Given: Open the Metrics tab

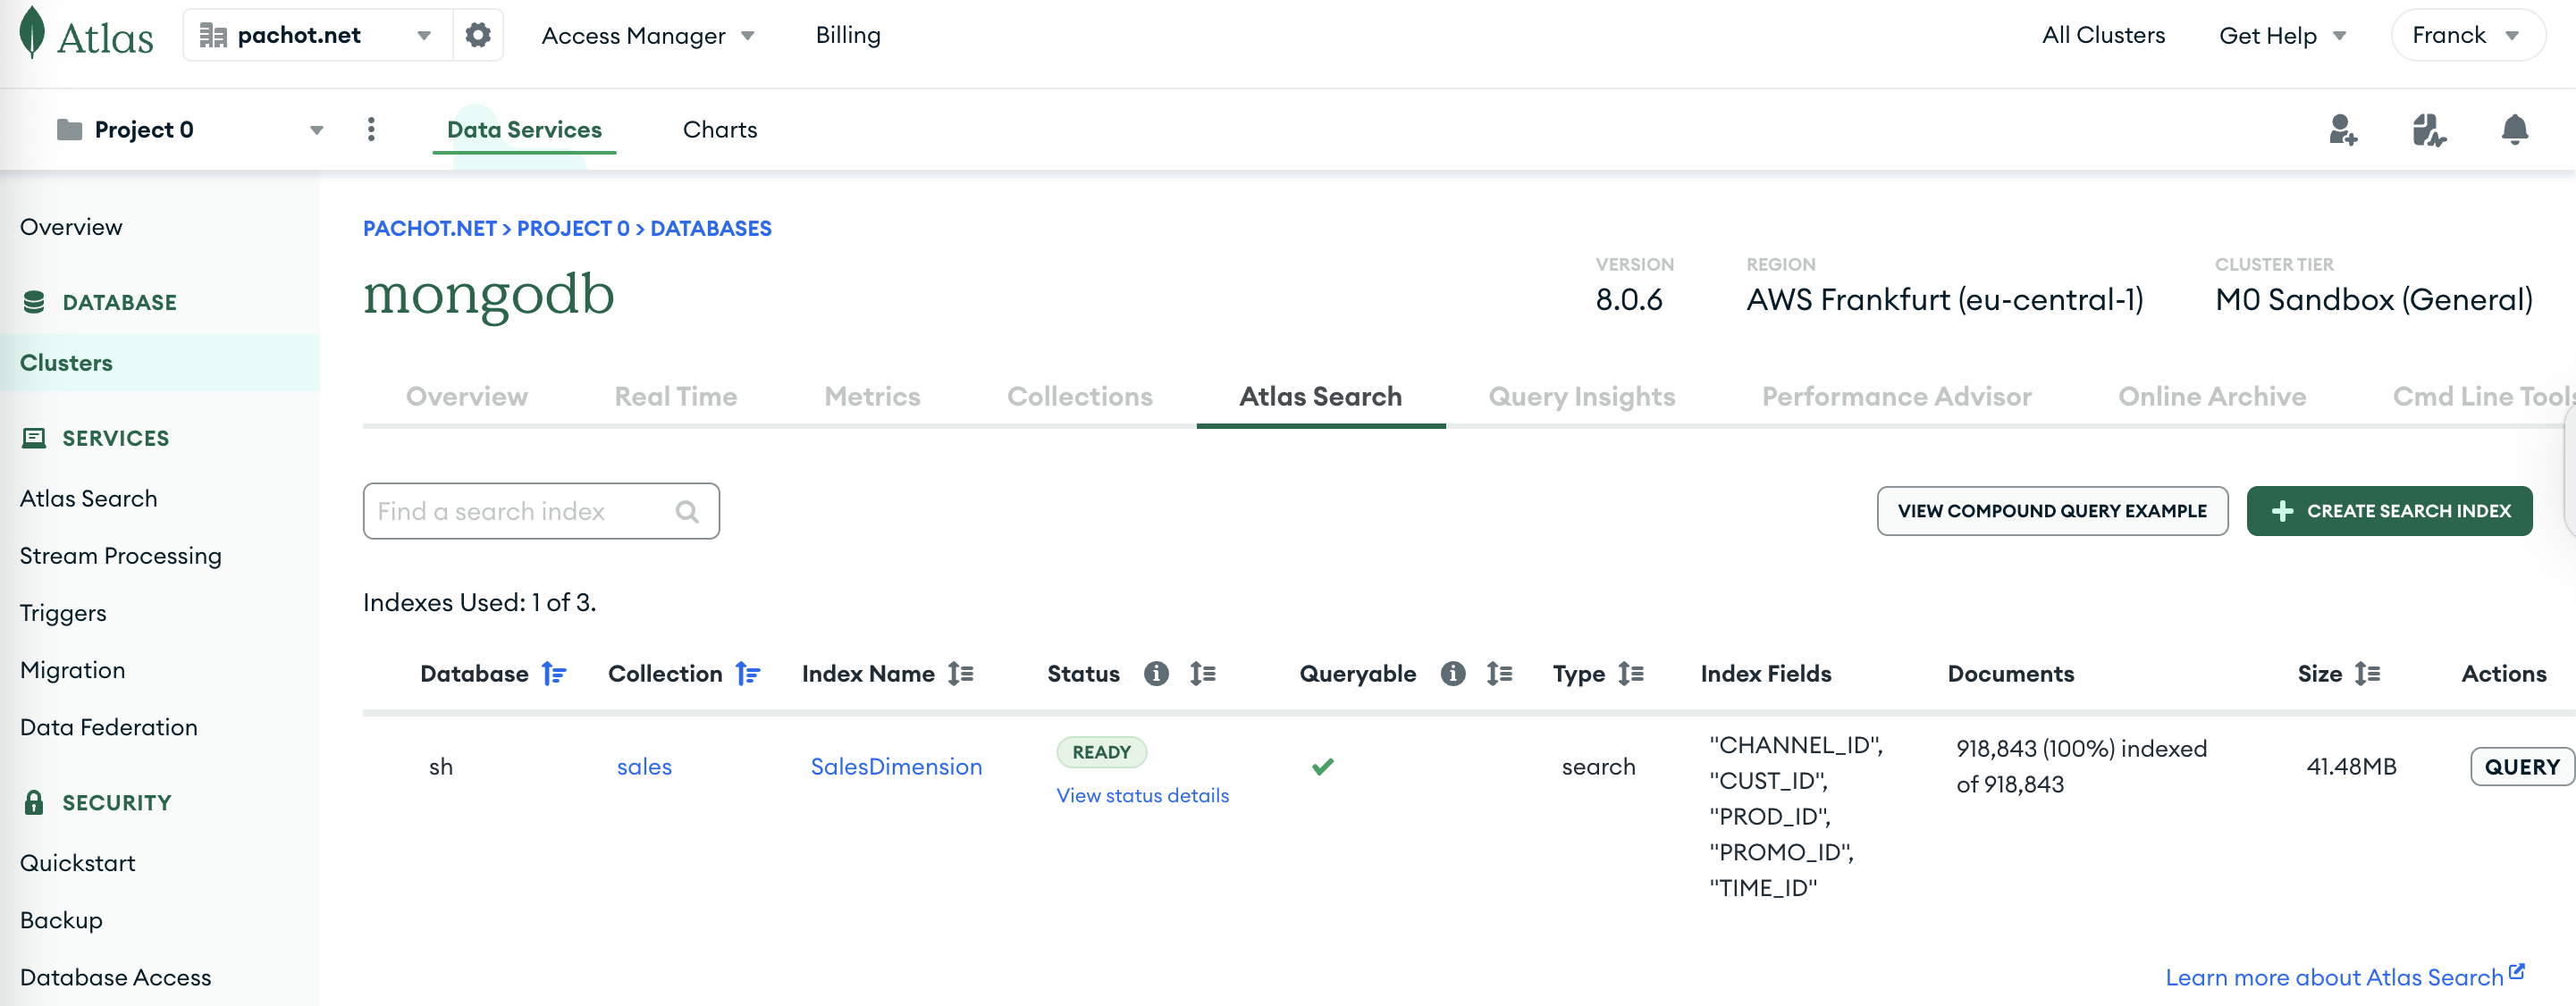Looking at the screenshot, I should click(x=872, y=396).
